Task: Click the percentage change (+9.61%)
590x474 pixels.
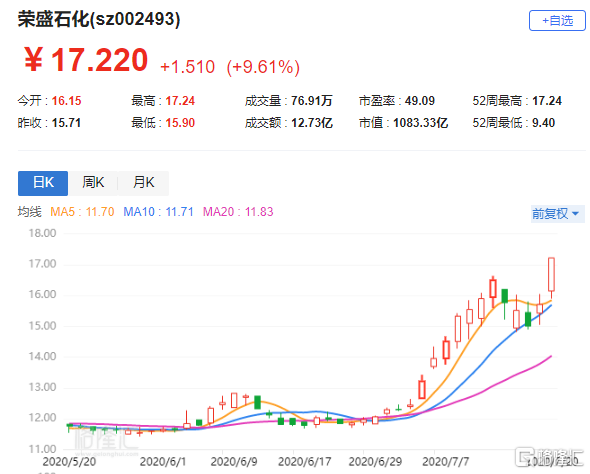Action: 263,67
